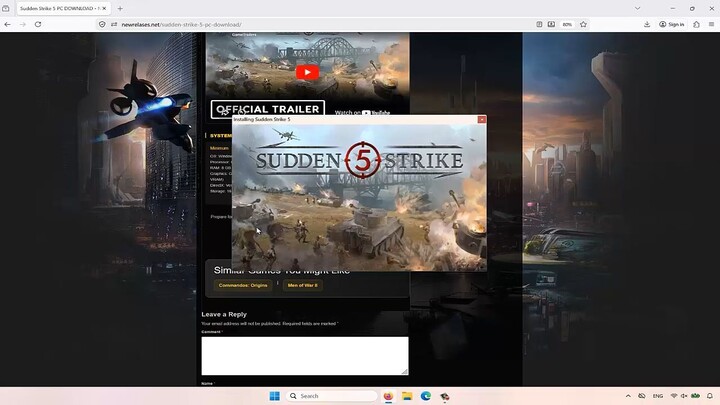Open the battery status tray icon

[x=696, y=396]
